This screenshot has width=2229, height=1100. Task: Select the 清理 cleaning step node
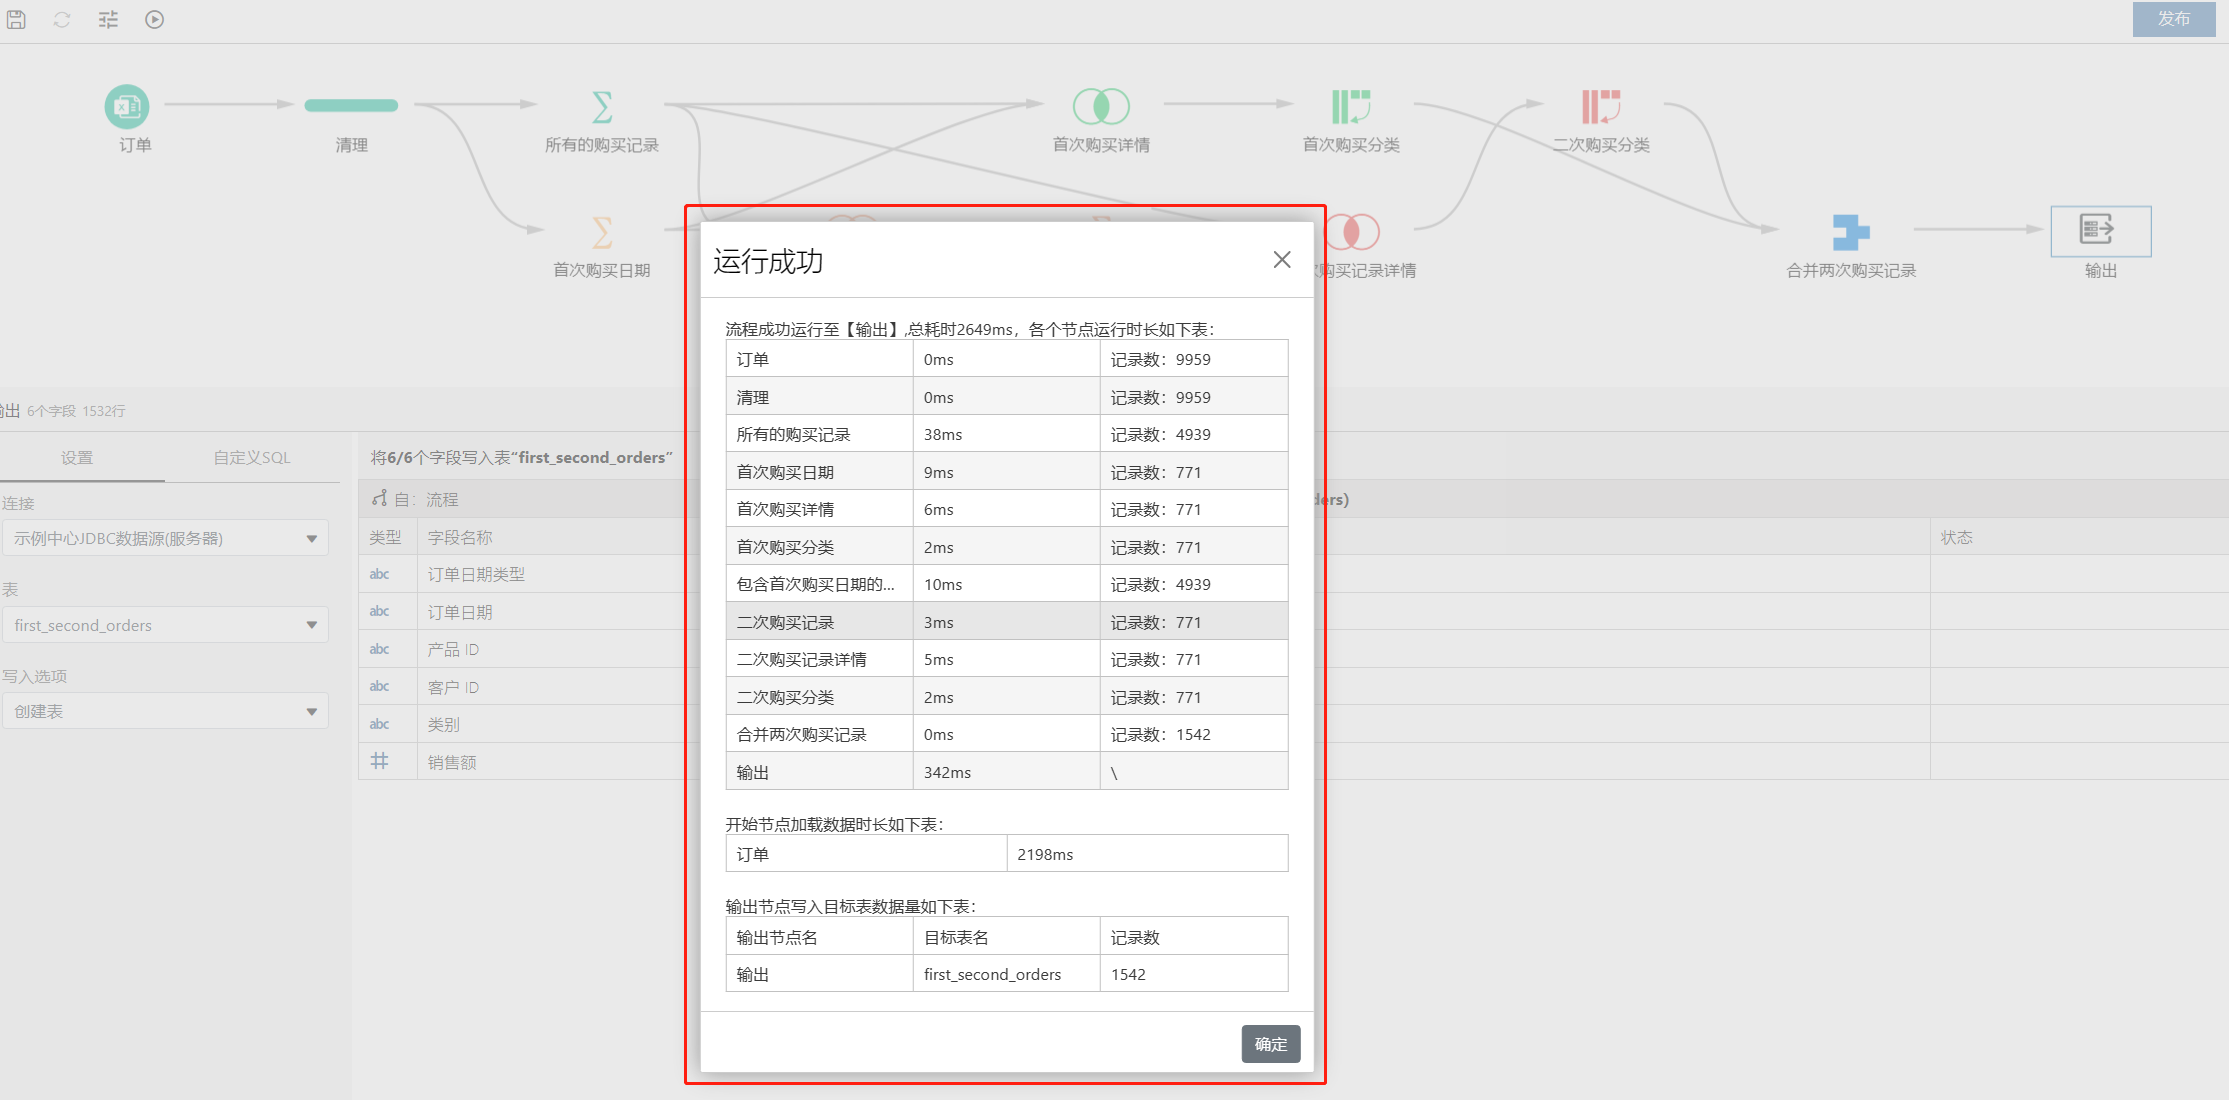coord(351,106)
